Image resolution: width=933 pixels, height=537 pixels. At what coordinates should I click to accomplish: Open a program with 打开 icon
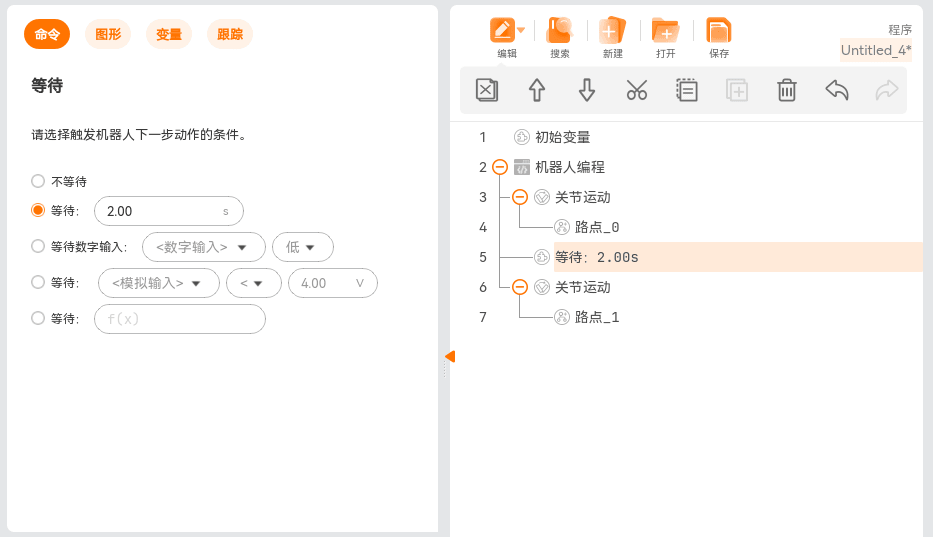coord(665,30)
